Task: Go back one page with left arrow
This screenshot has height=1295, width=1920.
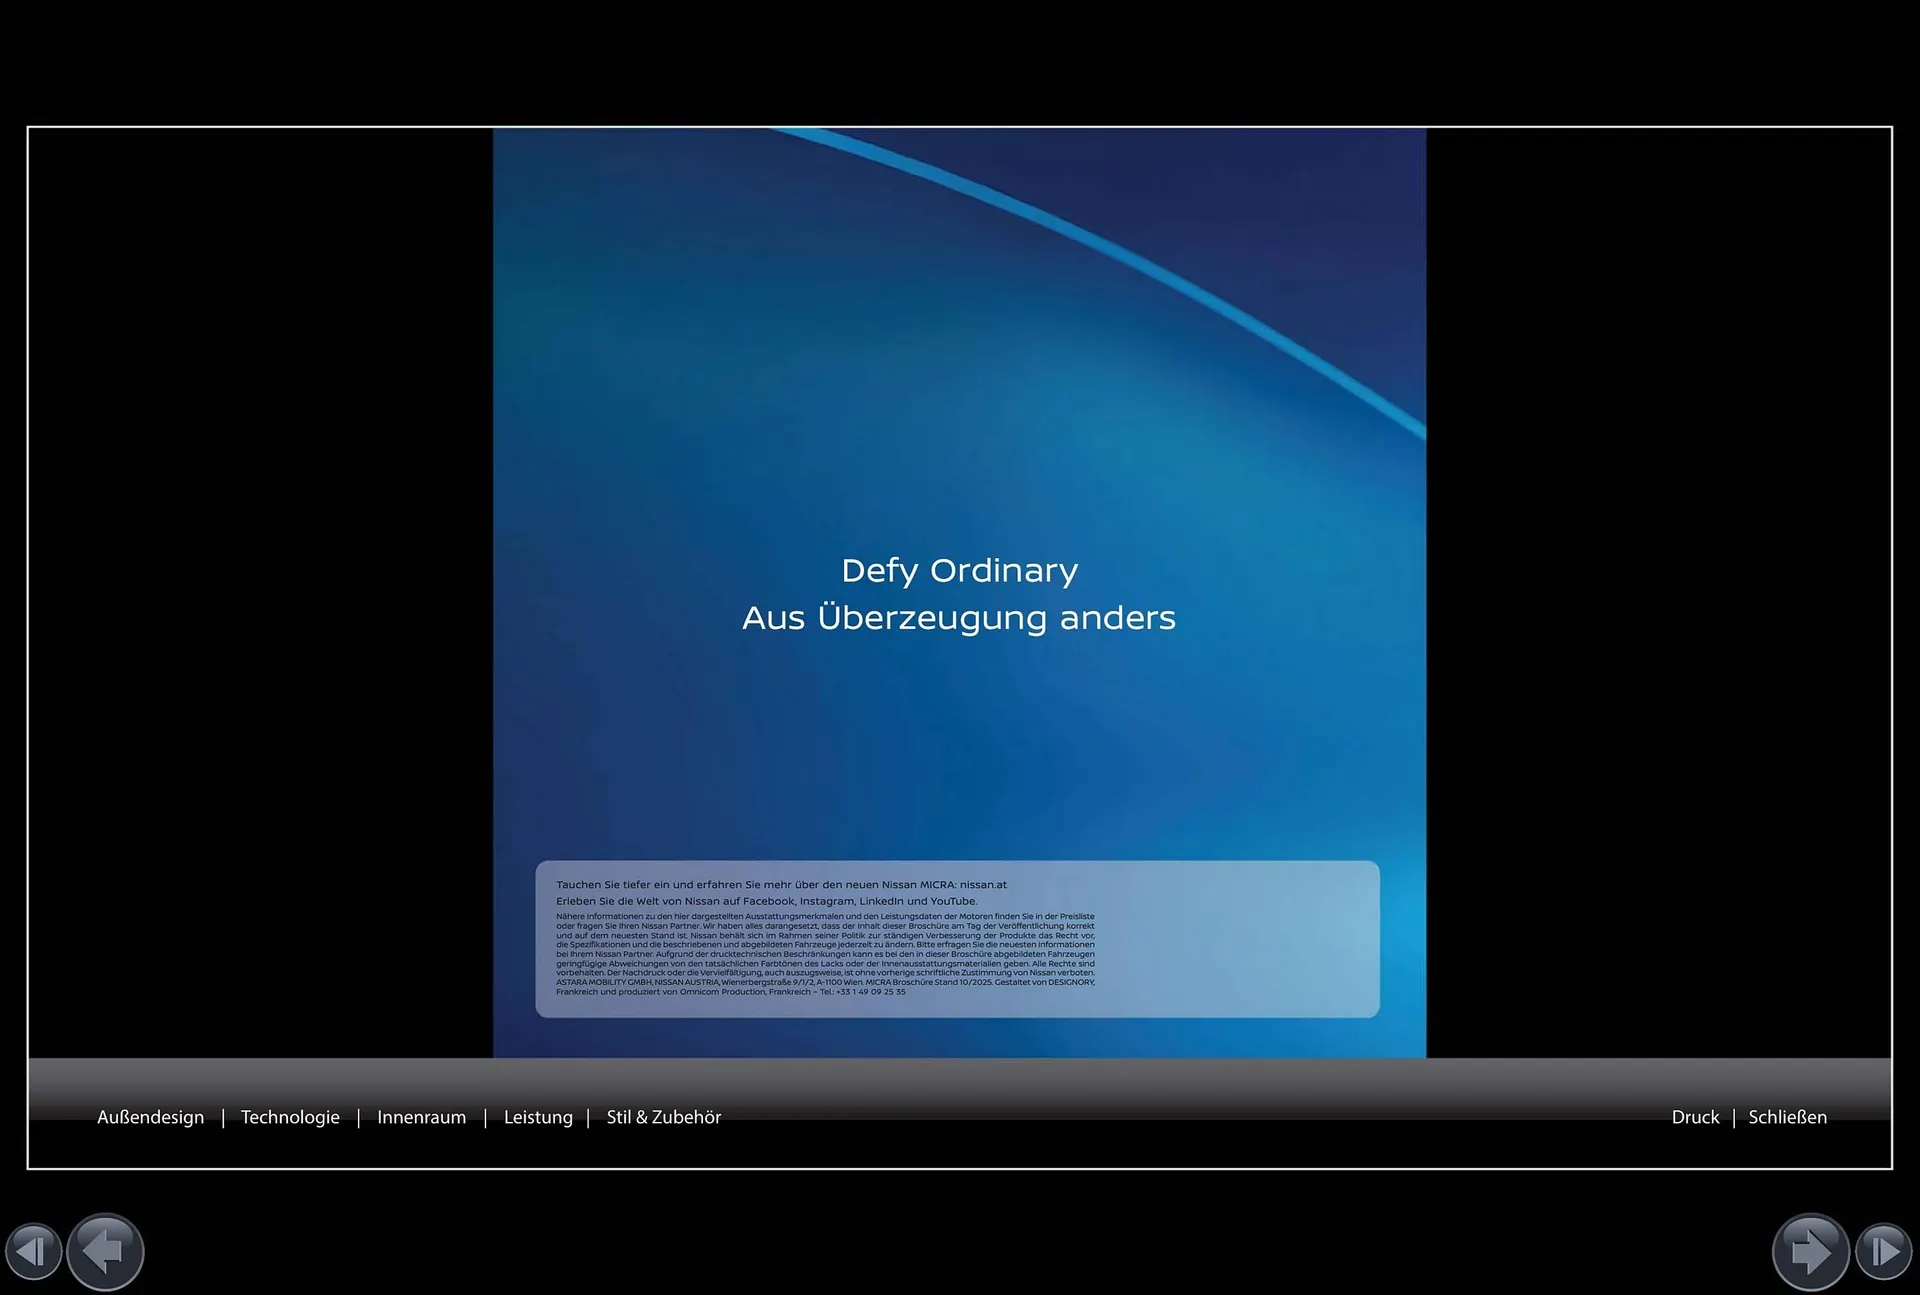Action: (105, 1251)
